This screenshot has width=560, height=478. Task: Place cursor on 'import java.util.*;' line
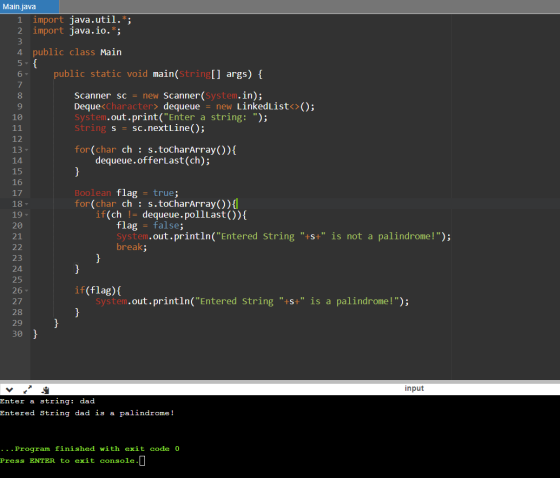point(82,20)
